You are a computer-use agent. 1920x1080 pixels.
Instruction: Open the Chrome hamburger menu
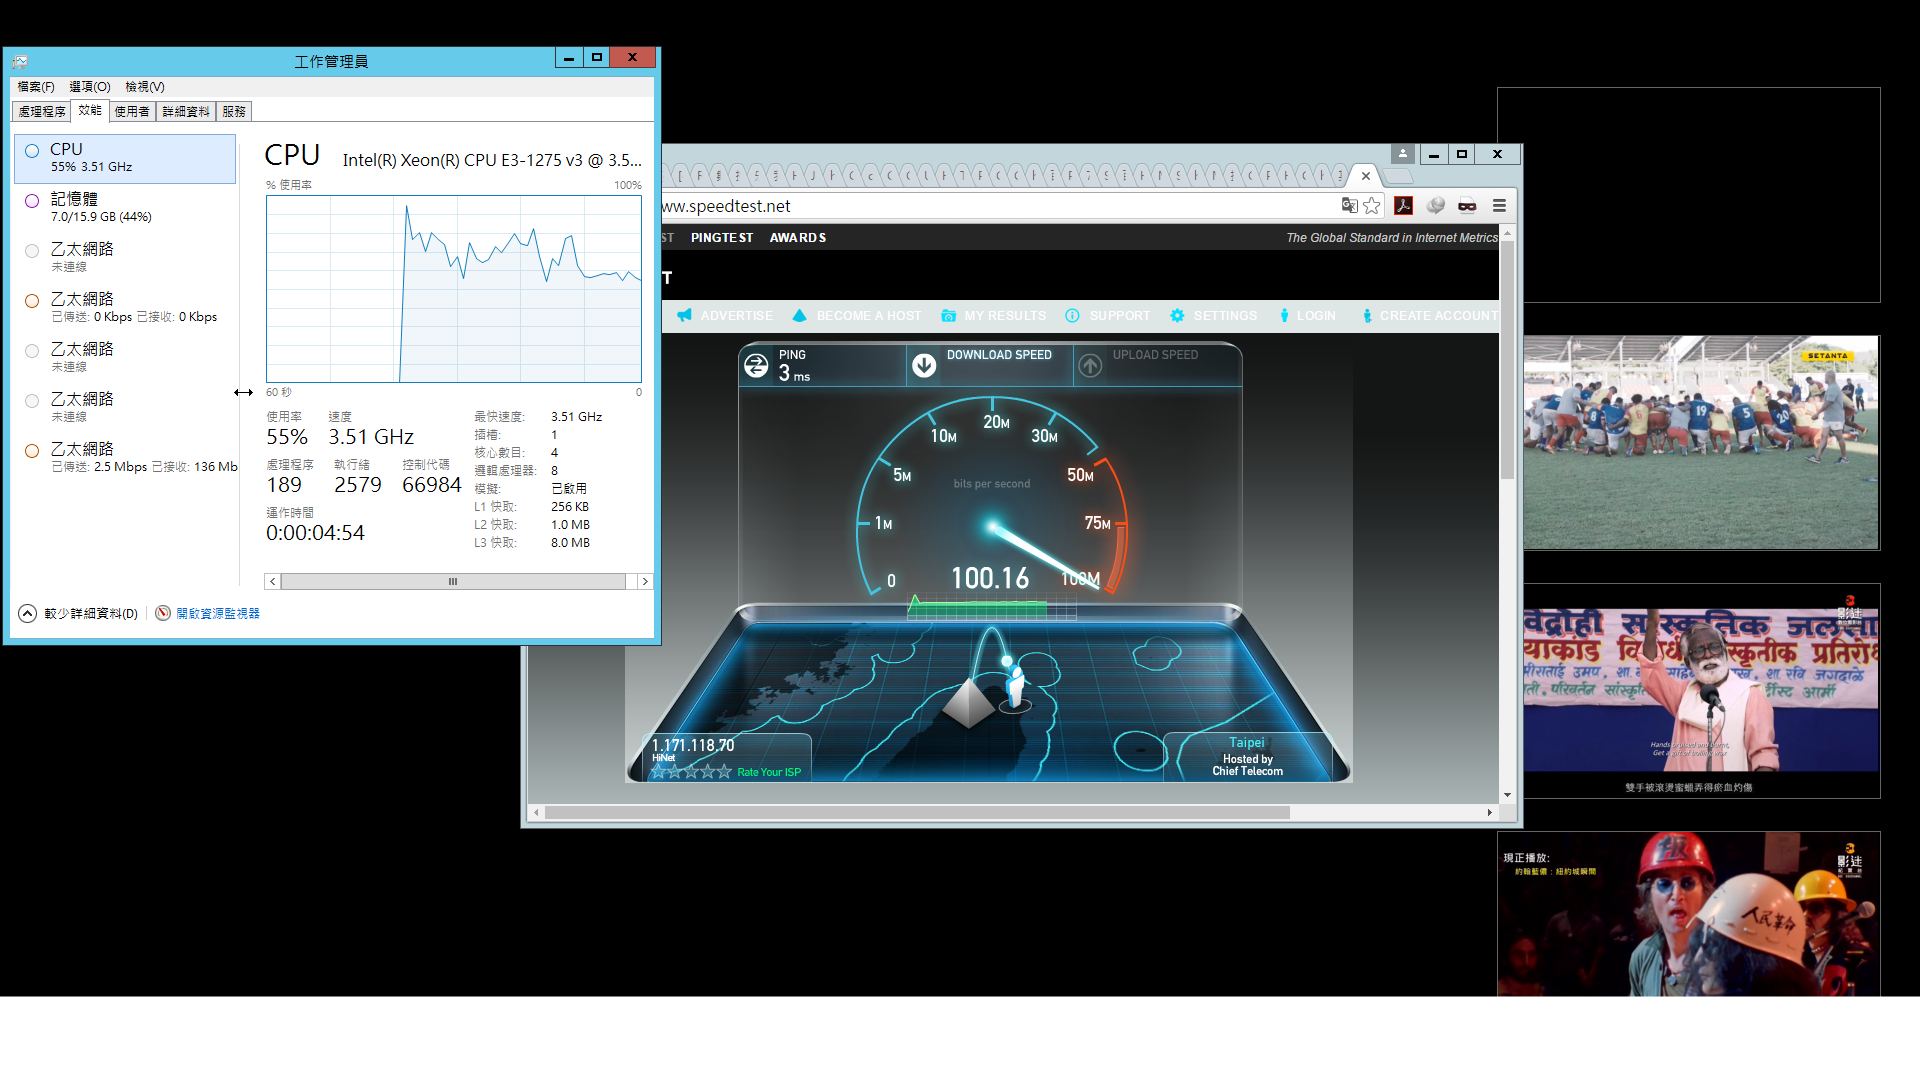[1499, 206]
